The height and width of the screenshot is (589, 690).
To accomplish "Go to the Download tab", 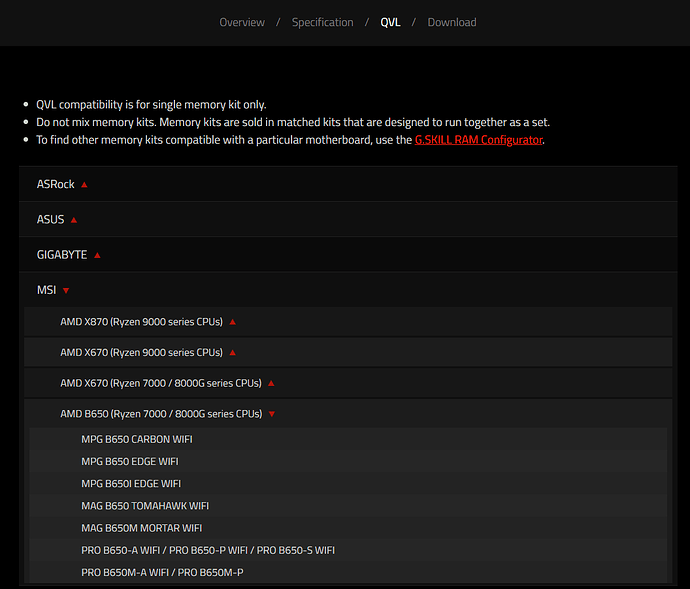I will 452,22.
